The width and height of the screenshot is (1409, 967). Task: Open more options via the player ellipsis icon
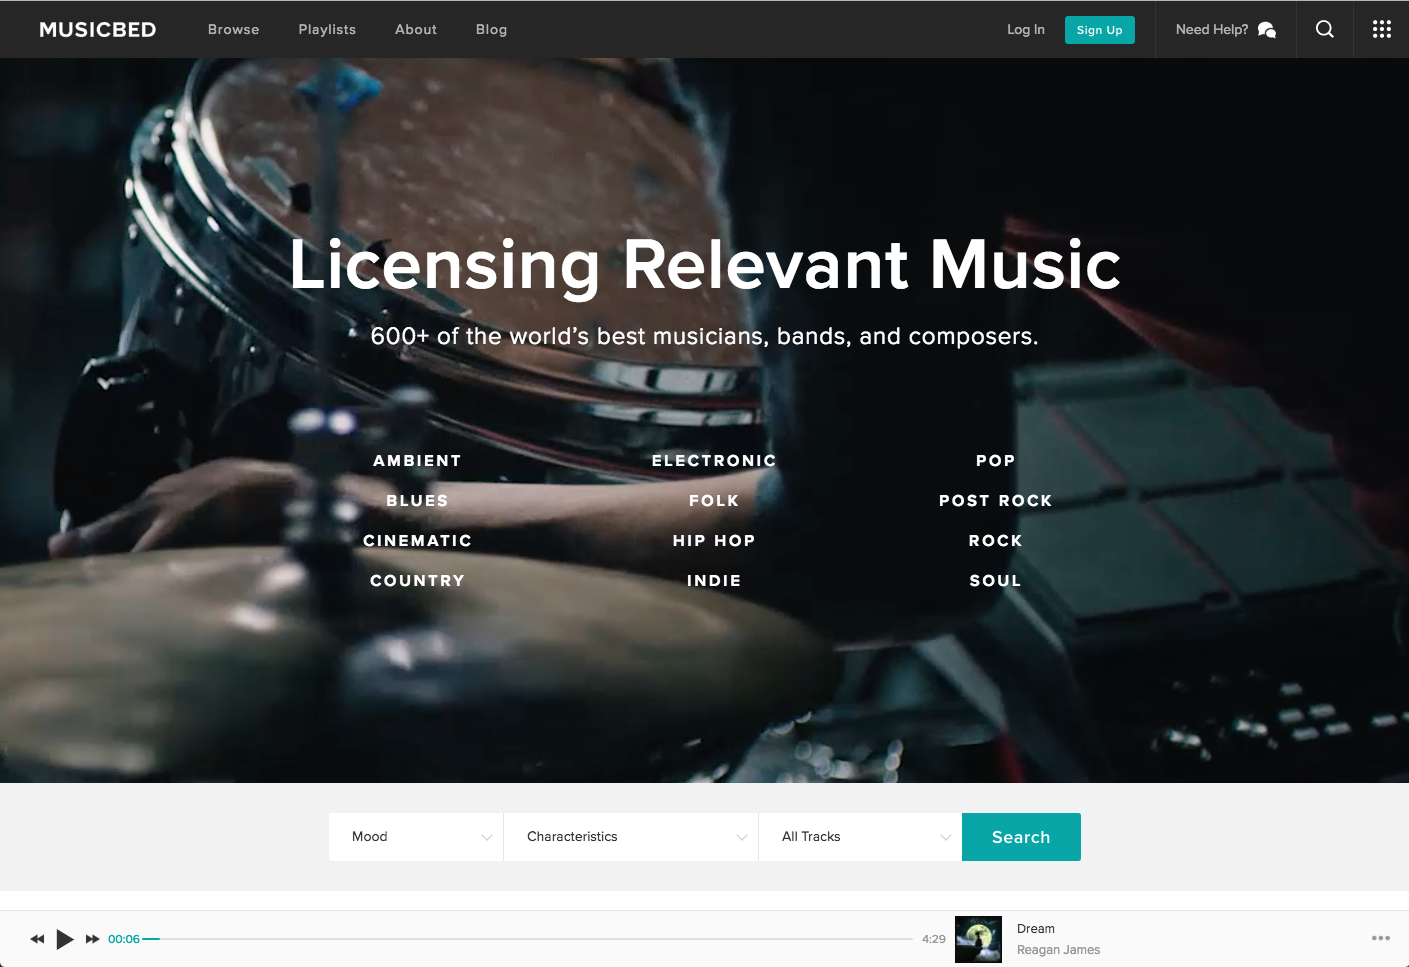tap(1380, 939)
